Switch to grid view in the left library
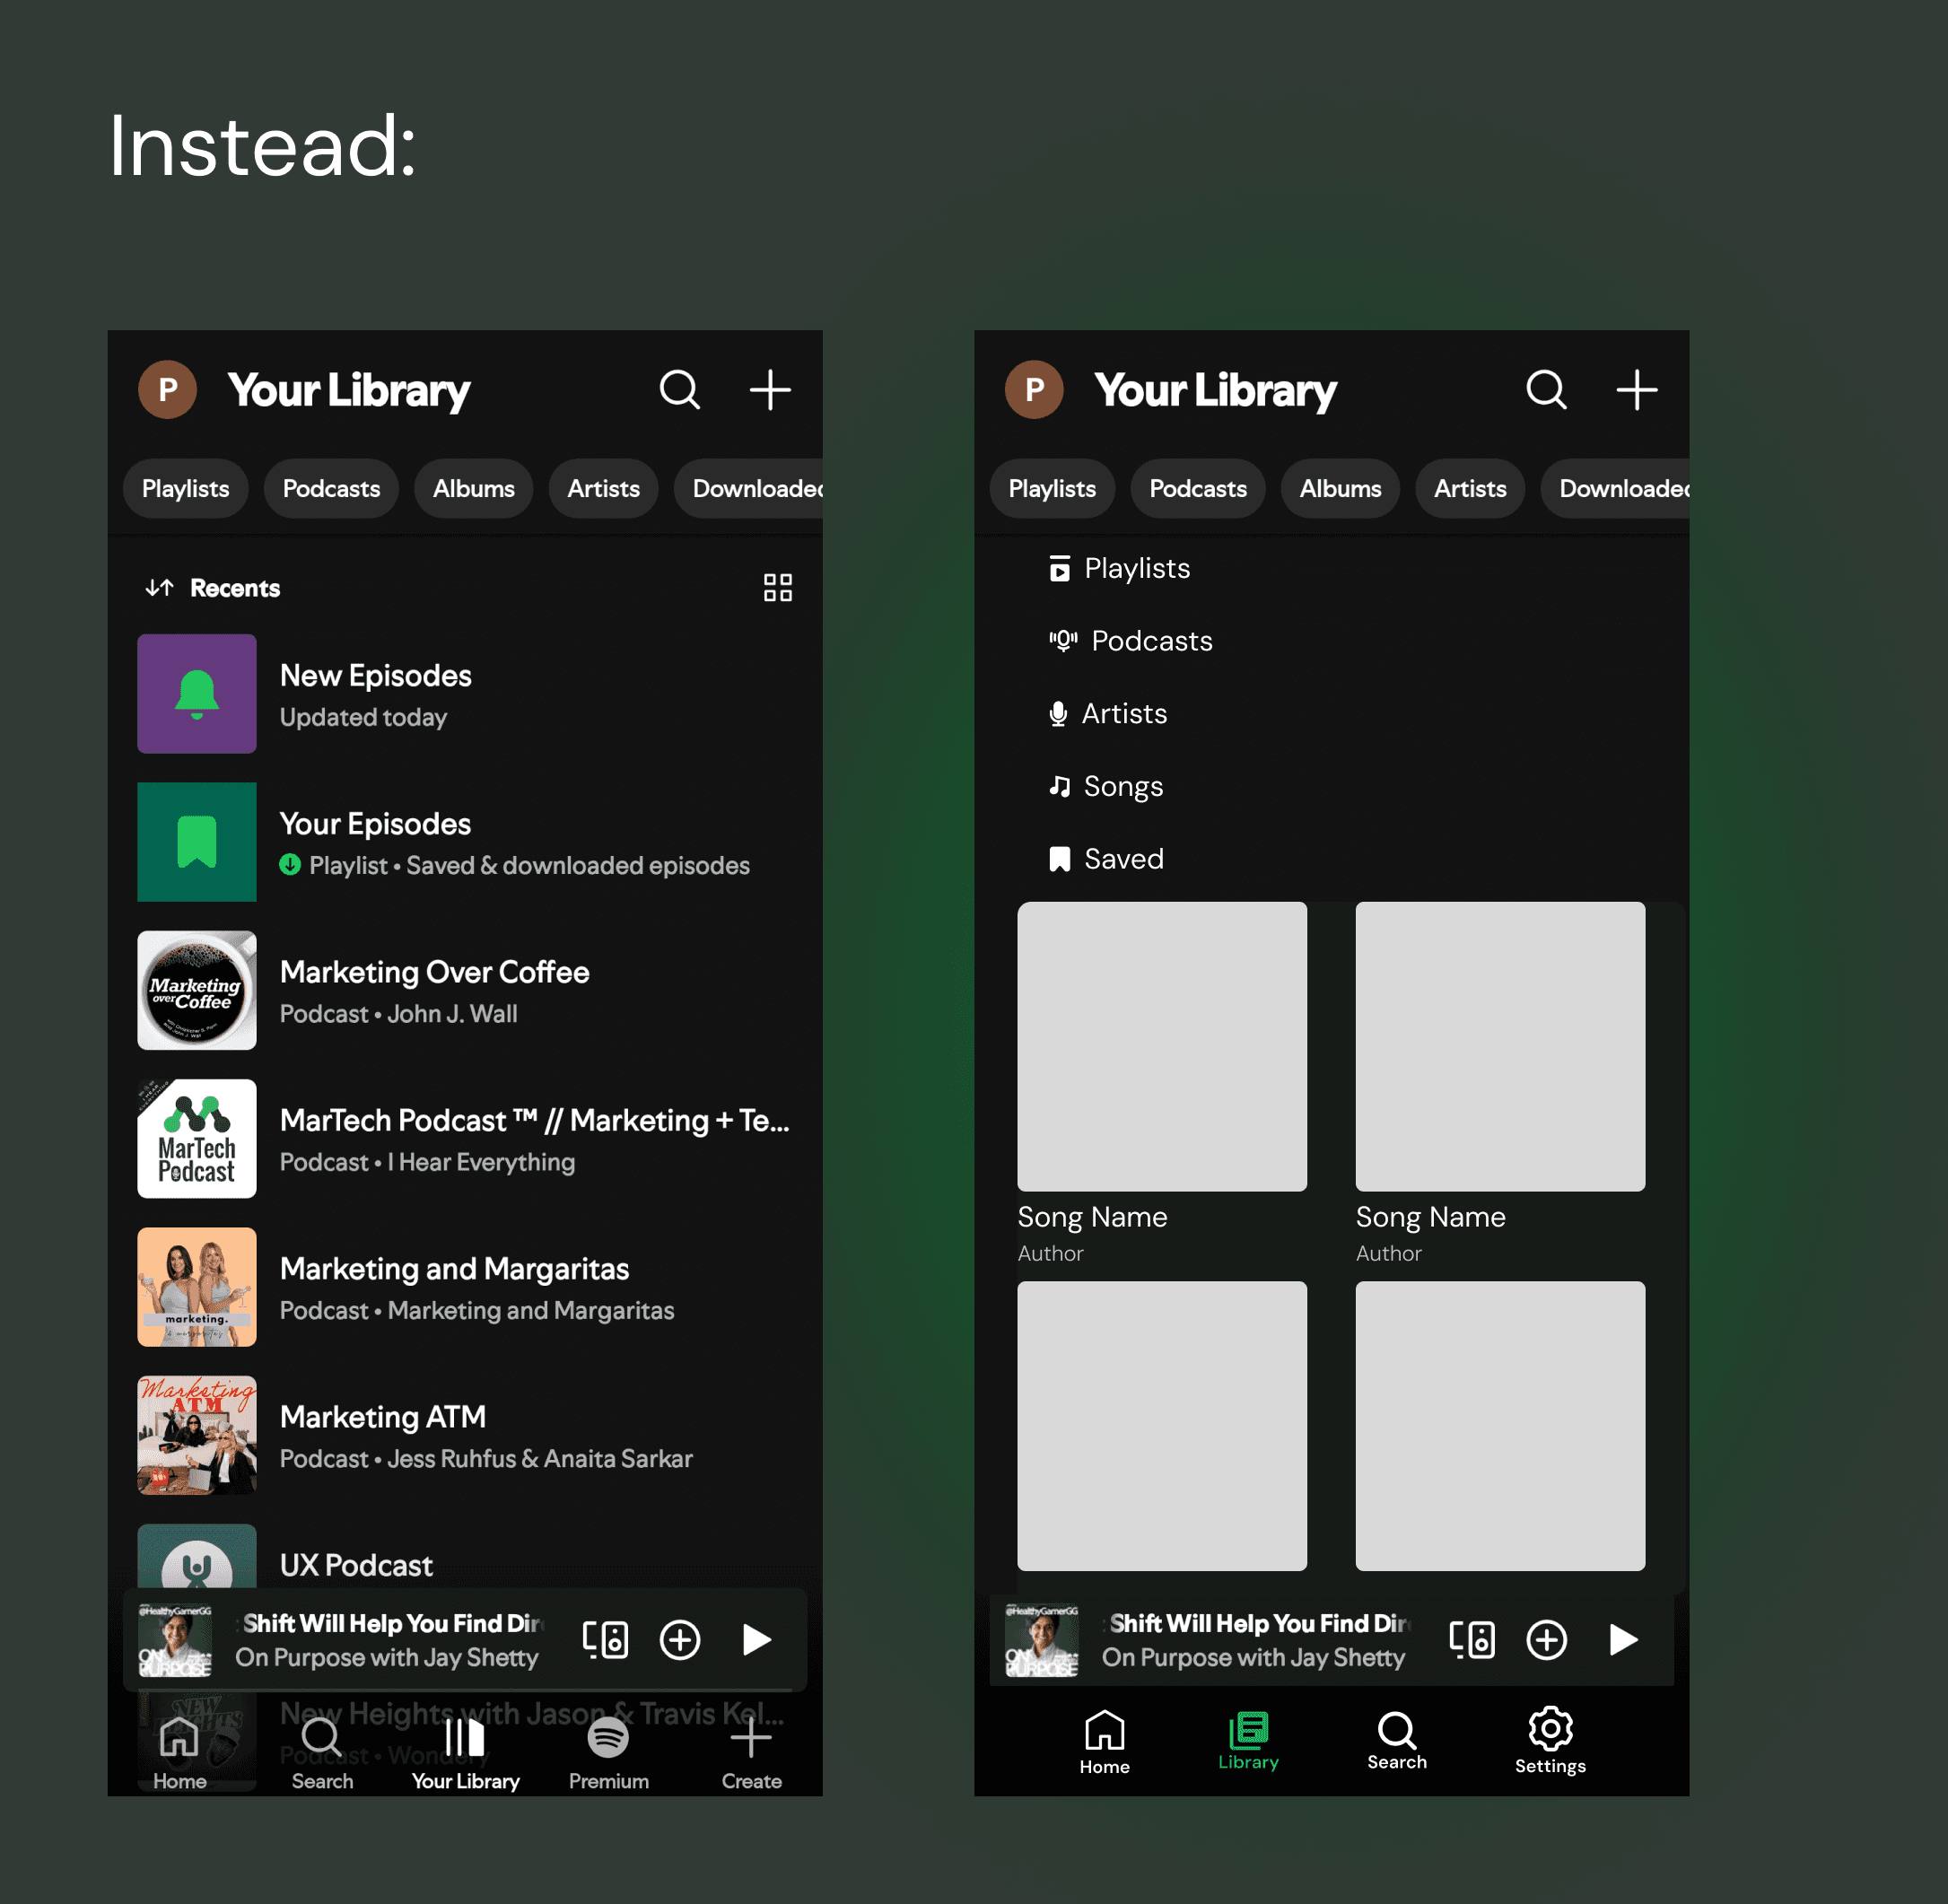Viewport: 1948px width, 1904px height. pyautogui.click(x=777, y=587)
